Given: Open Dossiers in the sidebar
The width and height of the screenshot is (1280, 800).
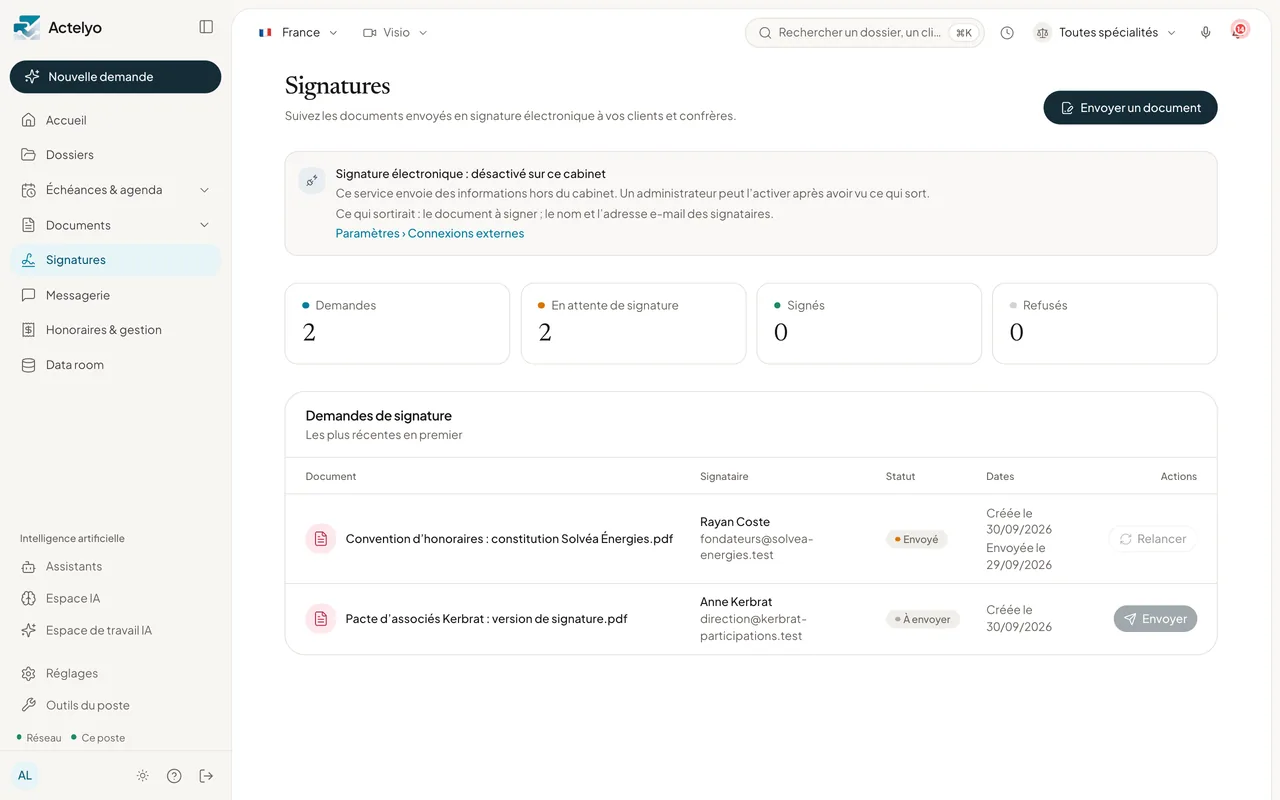Looking at the screenshot, I should 115,155.
